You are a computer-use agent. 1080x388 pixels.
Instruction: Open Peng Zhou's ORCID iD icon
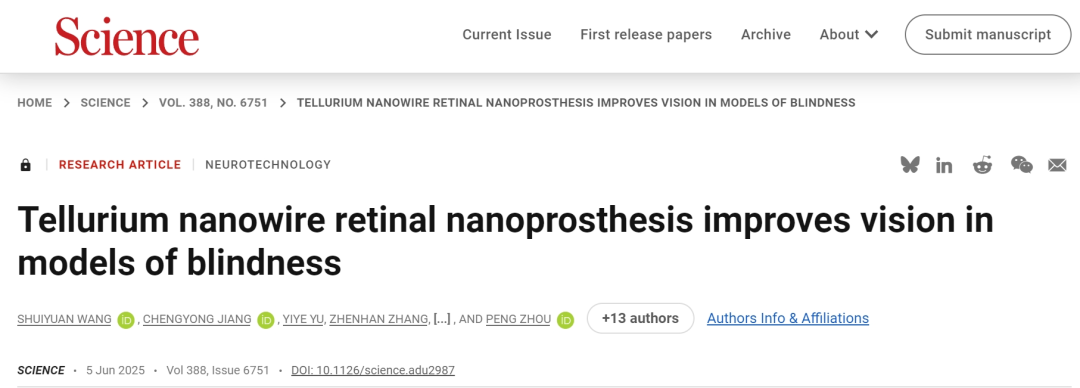click(x=565, y=320)
